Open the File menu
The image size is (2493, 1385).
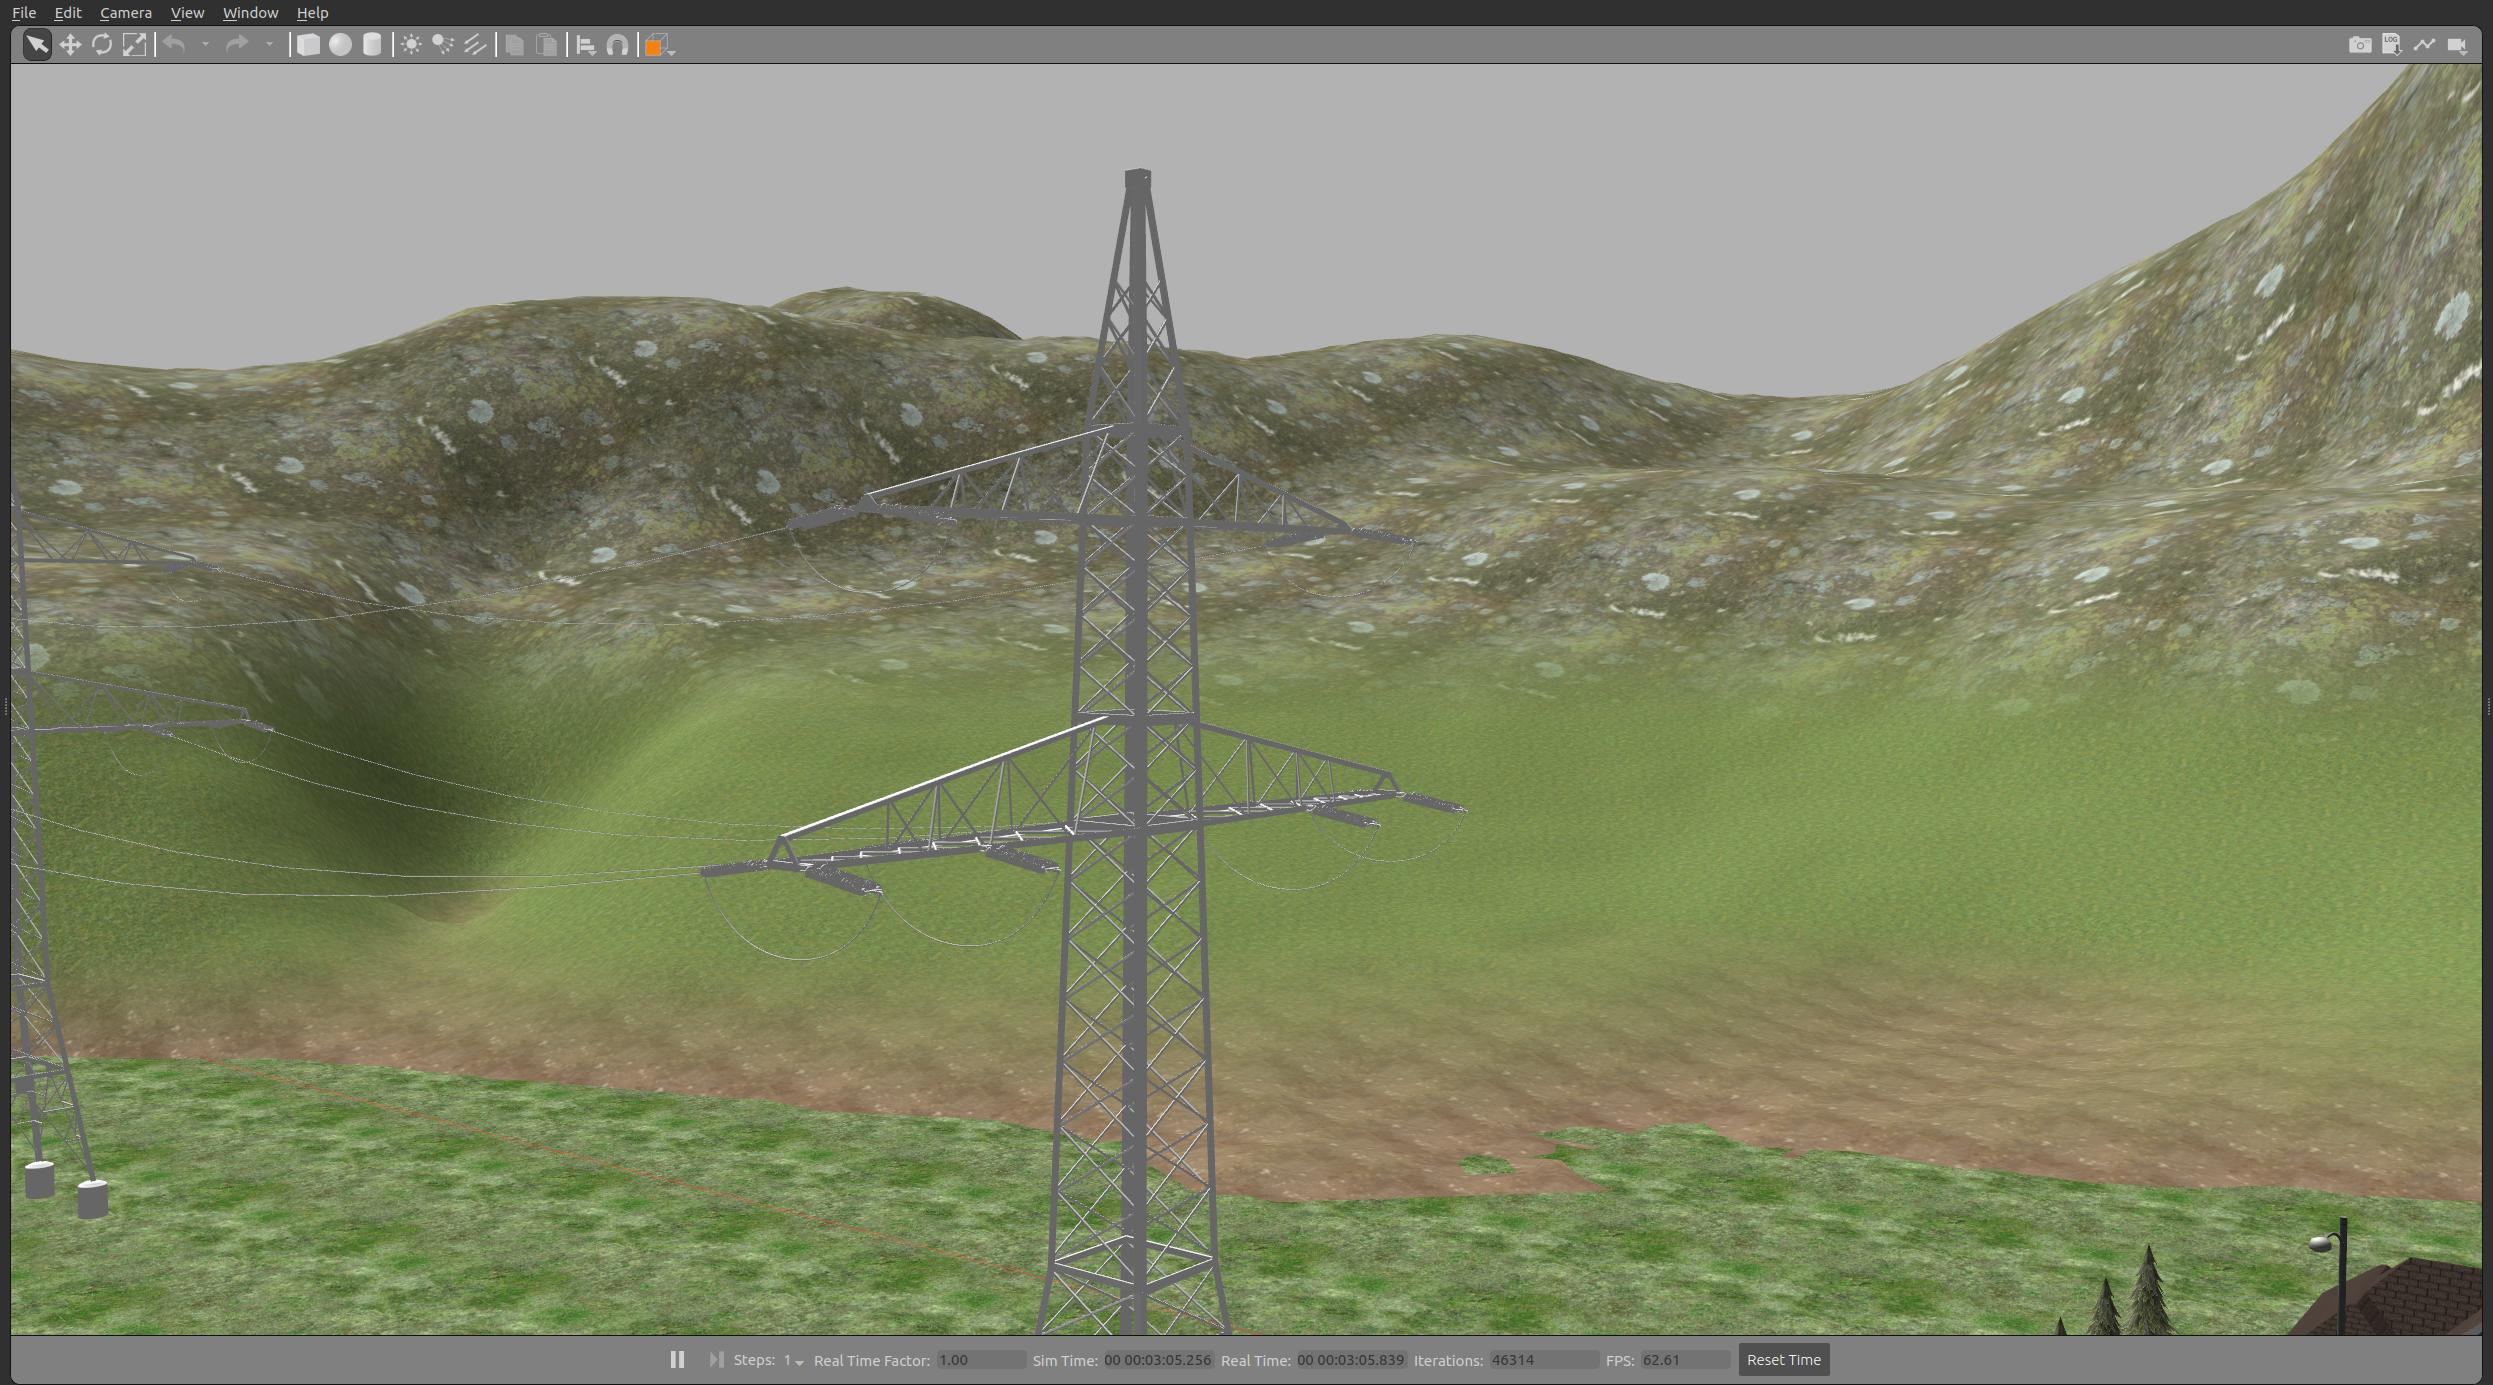(24, 13)
